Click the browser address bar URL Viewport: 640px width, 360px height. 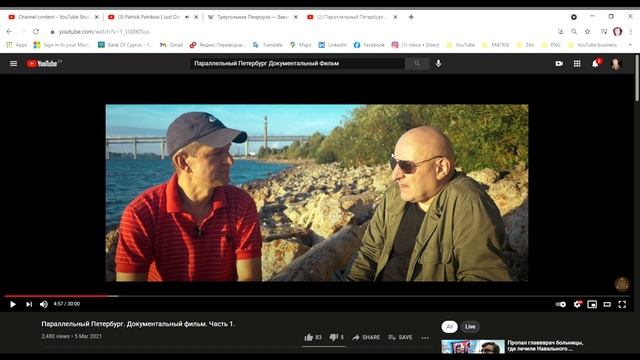pyautogui.click(x=104, y=31)
